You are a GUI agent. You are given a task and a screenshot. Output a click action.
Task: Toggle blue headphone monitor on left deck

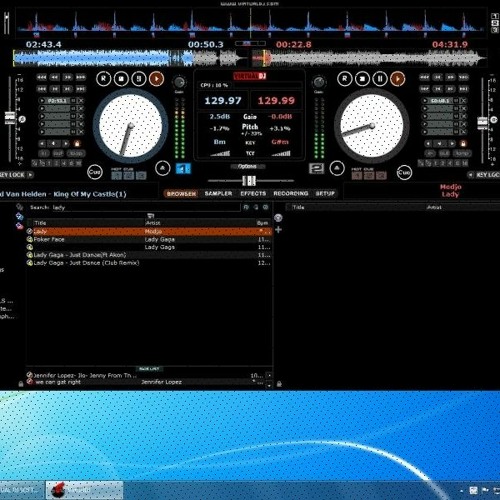[x=183, y=169]
